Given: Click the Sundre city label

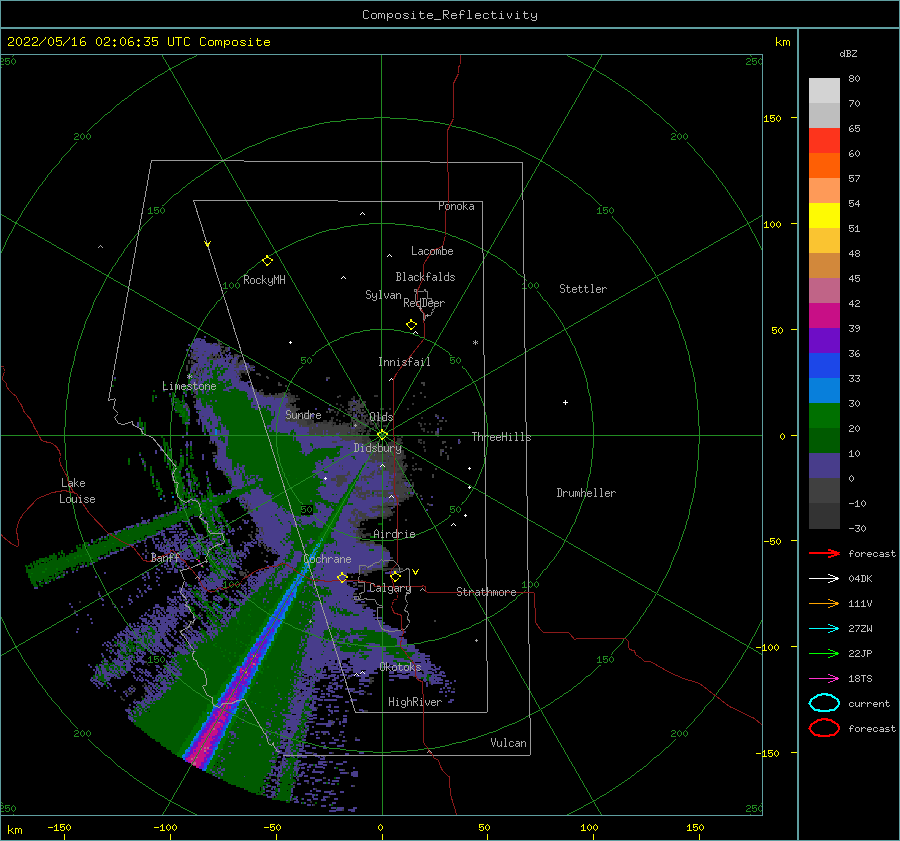Looking at the screenshot, I should (303, 414).
